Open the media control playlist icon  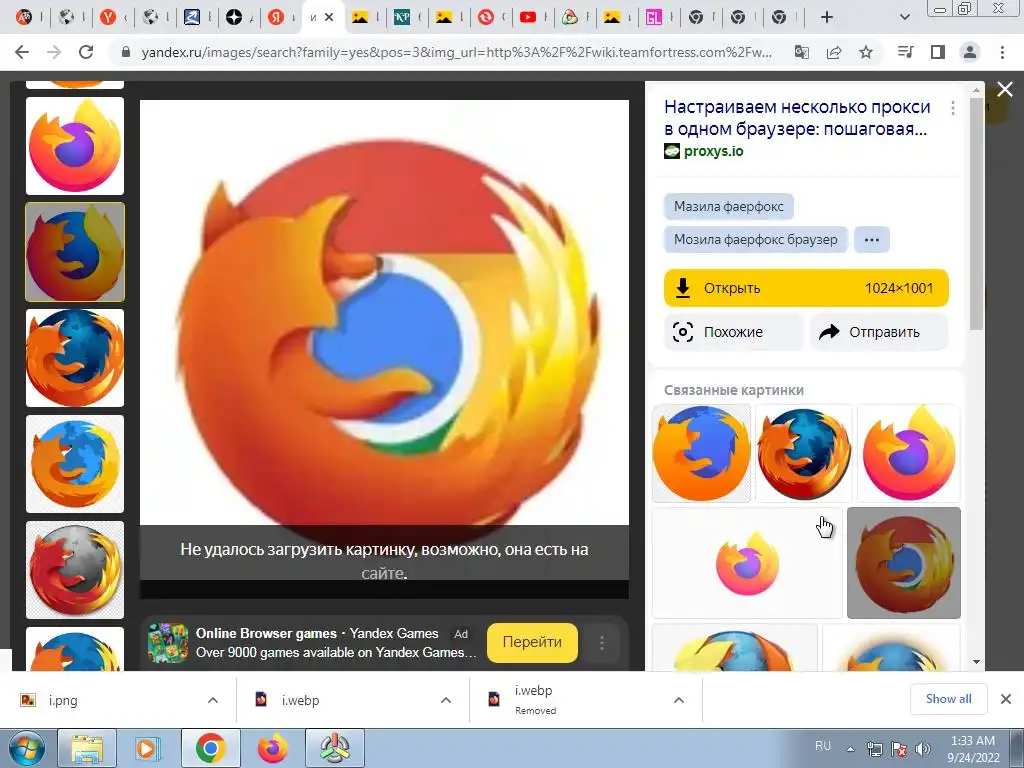click(x=905, y=52)
